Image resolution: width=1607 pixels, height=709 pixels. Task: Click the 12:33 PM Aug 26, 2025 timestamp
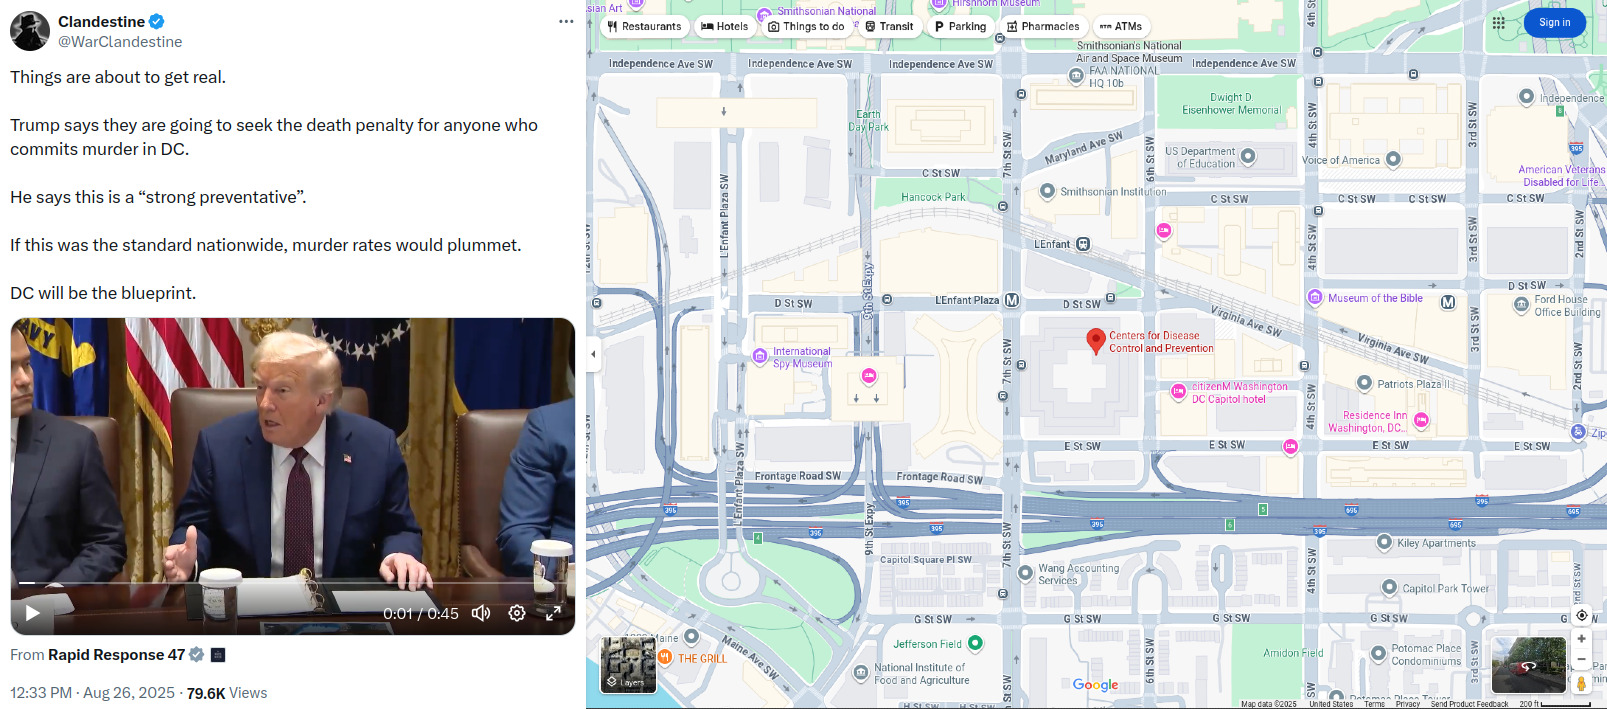tap(92, 693)
